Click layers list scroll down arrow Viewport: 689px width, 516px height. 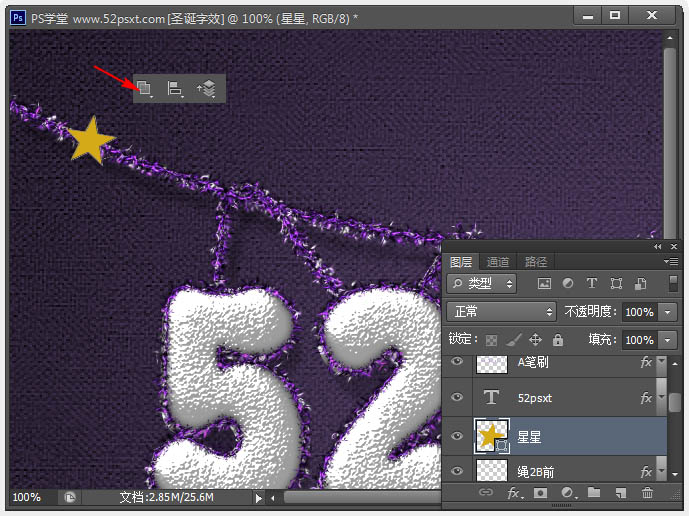tap(674, 475)
